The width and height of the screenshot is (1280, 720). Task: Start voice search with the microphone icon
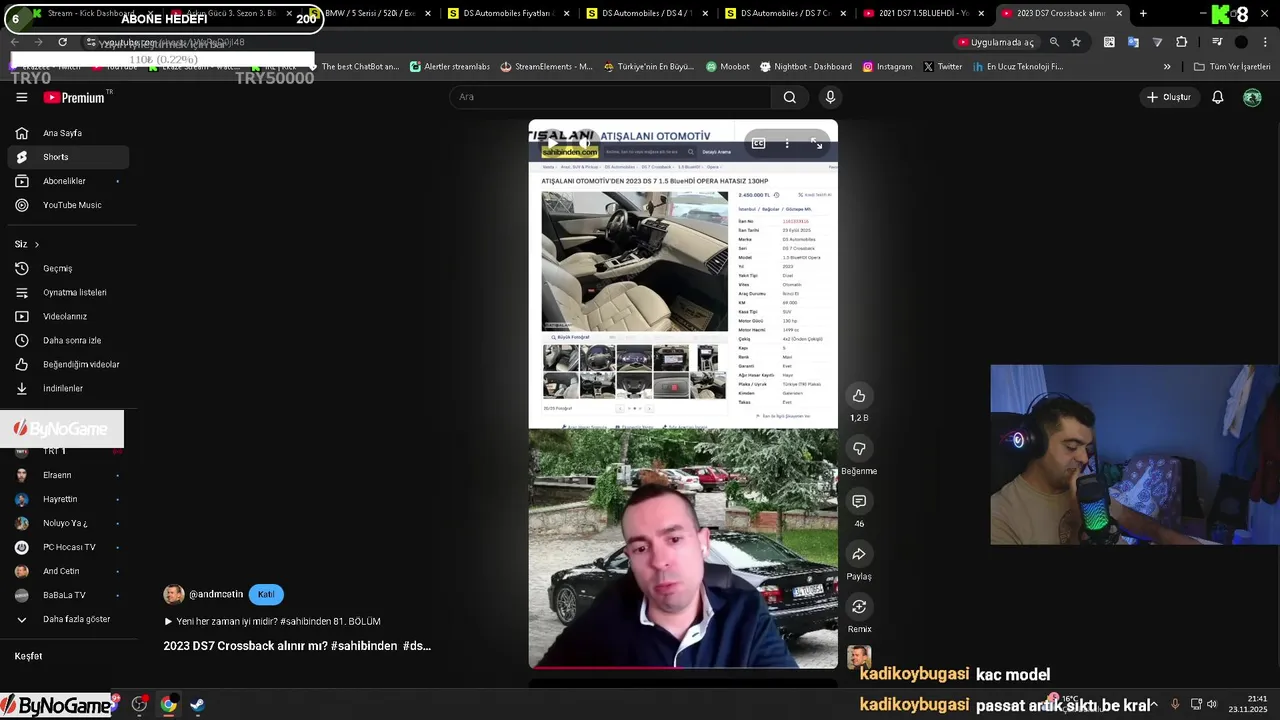[x=830, y=97]
